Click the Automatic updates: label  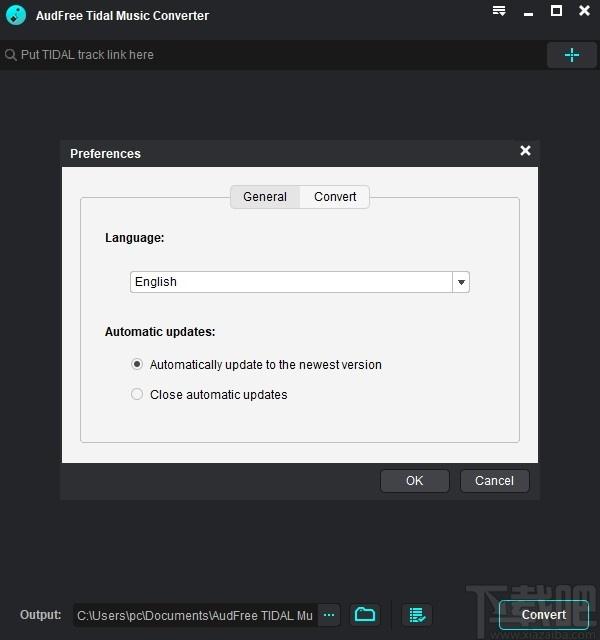pyautogui.click(x=160, y=331)
